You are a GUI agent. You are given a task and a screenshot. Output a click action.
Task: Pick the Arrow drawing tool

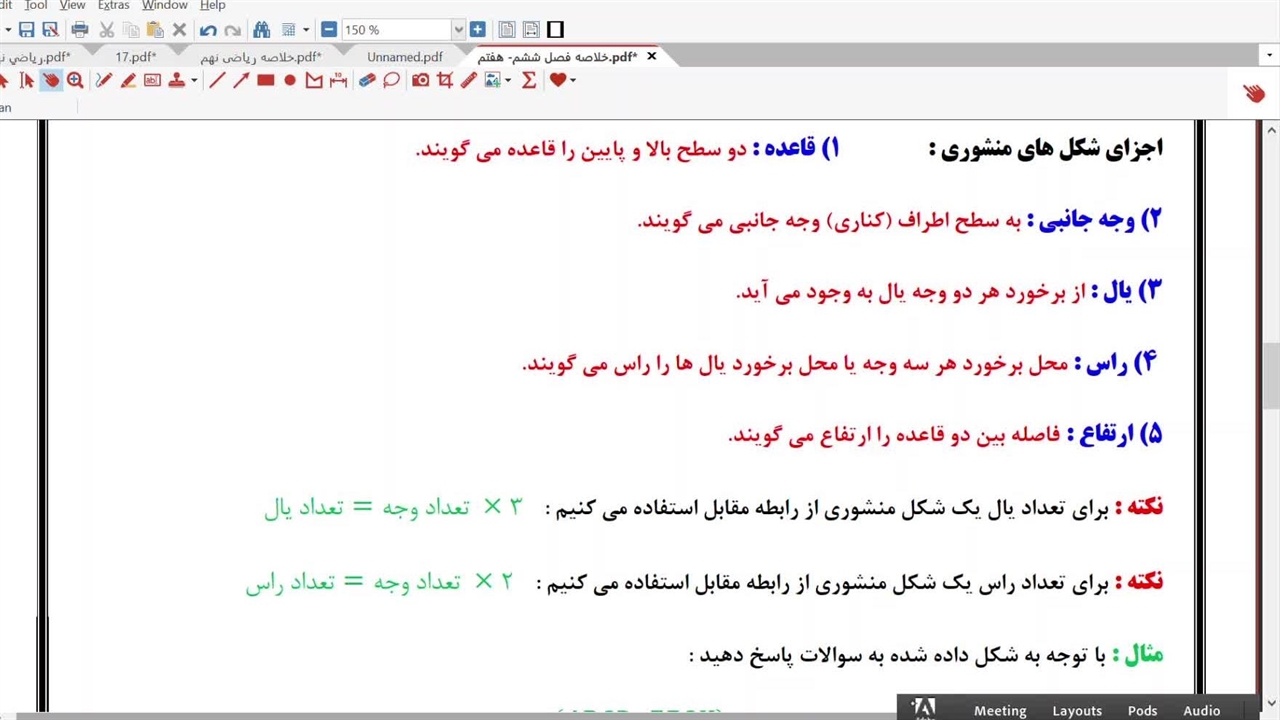[241, 81]
